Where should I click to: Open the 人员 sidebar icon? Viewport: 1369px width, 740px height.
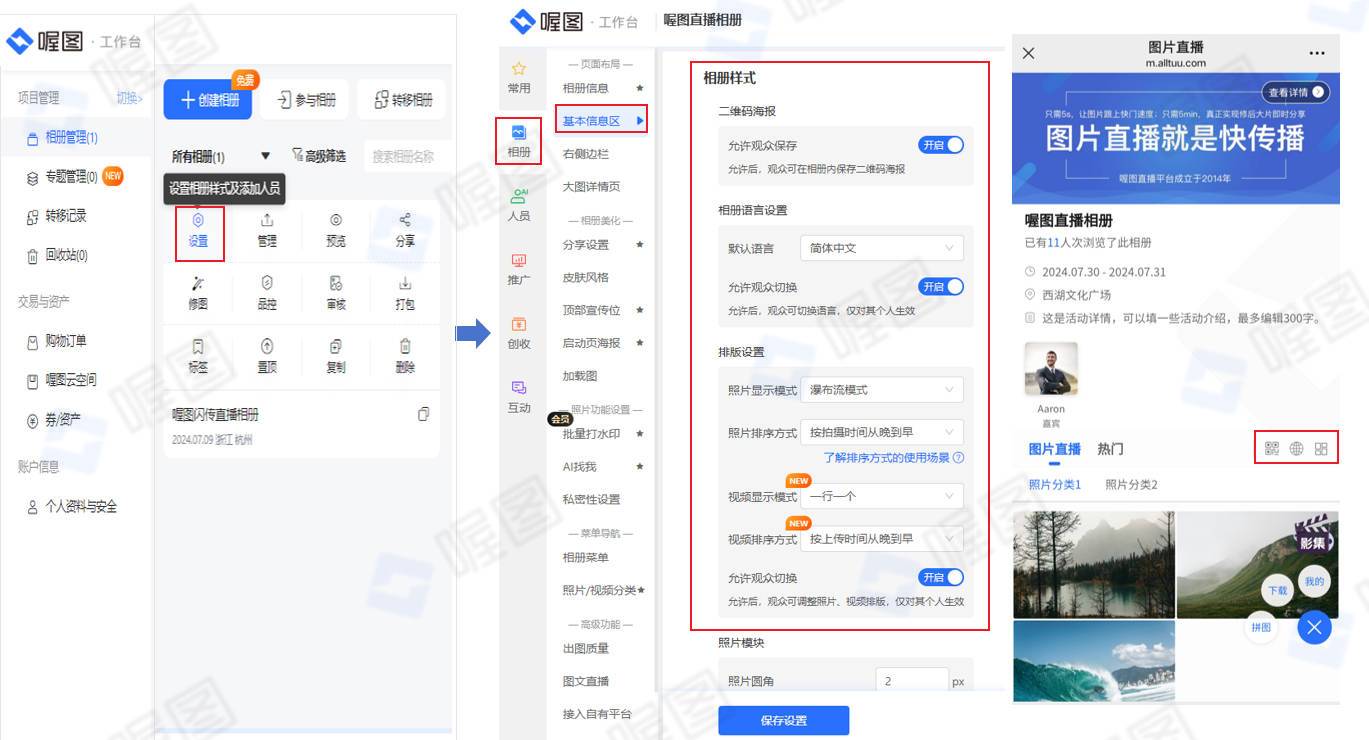click(519, 196)
